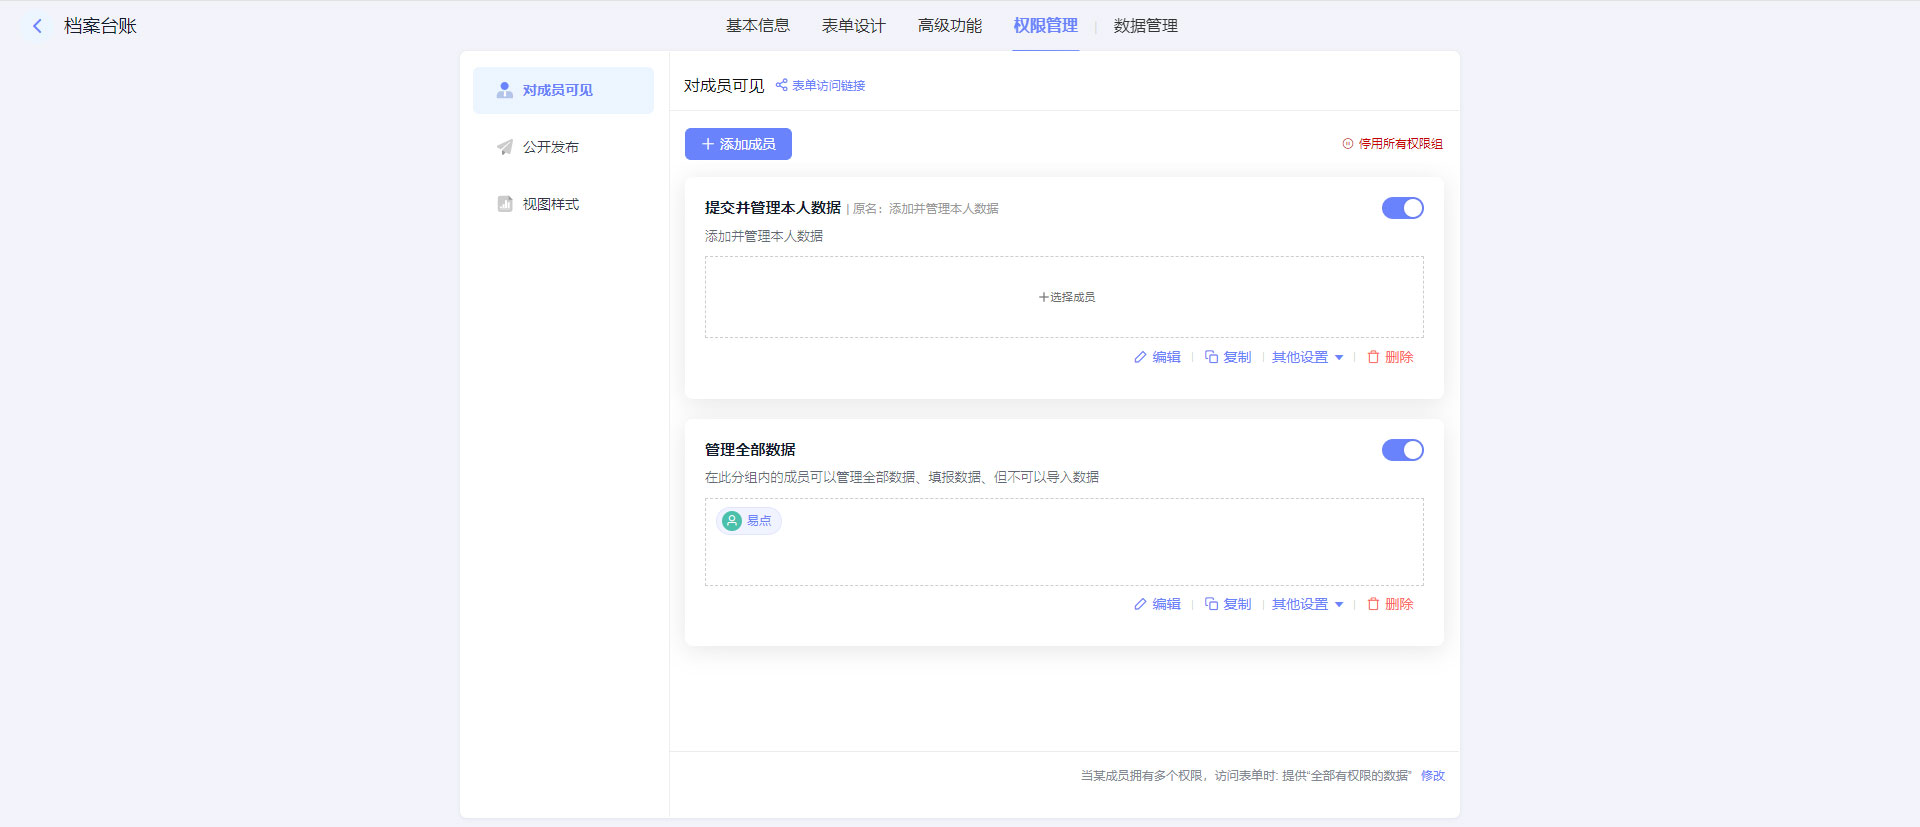Click the back arrow beside 档案台账
This screenshot has height=827, width=1920.
point(37,26)
